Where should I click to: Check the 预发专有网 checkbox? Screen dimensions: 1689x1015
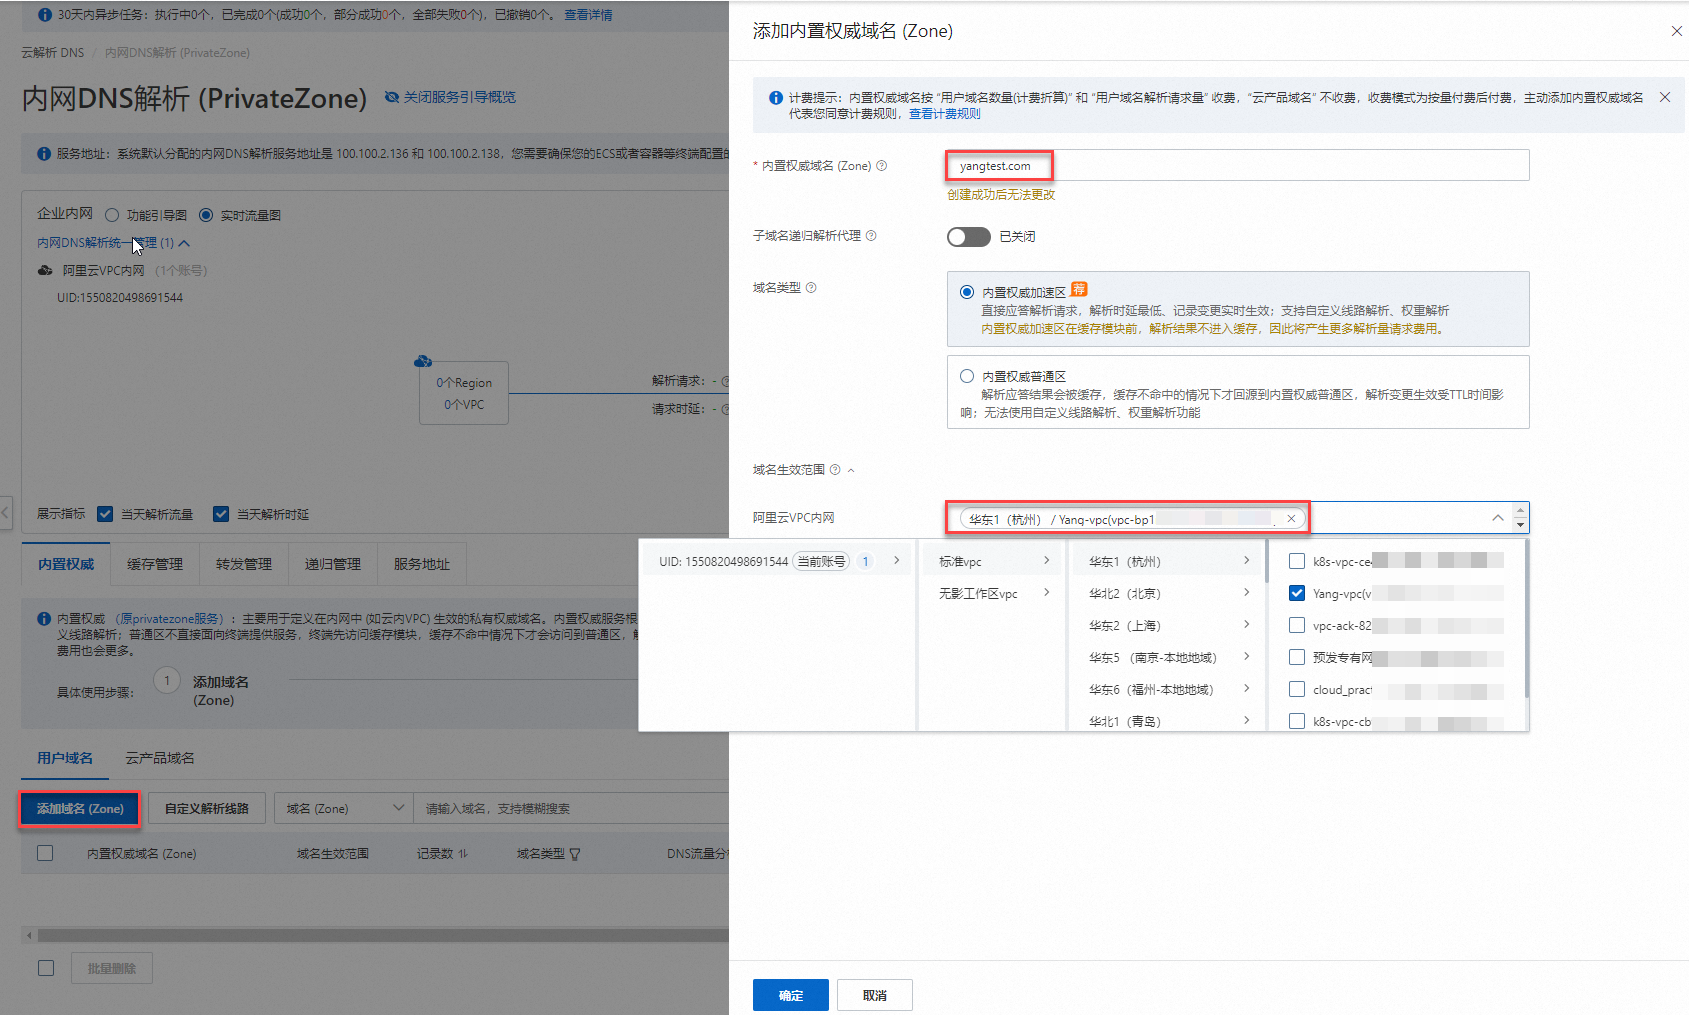(x=1297, y=657)
